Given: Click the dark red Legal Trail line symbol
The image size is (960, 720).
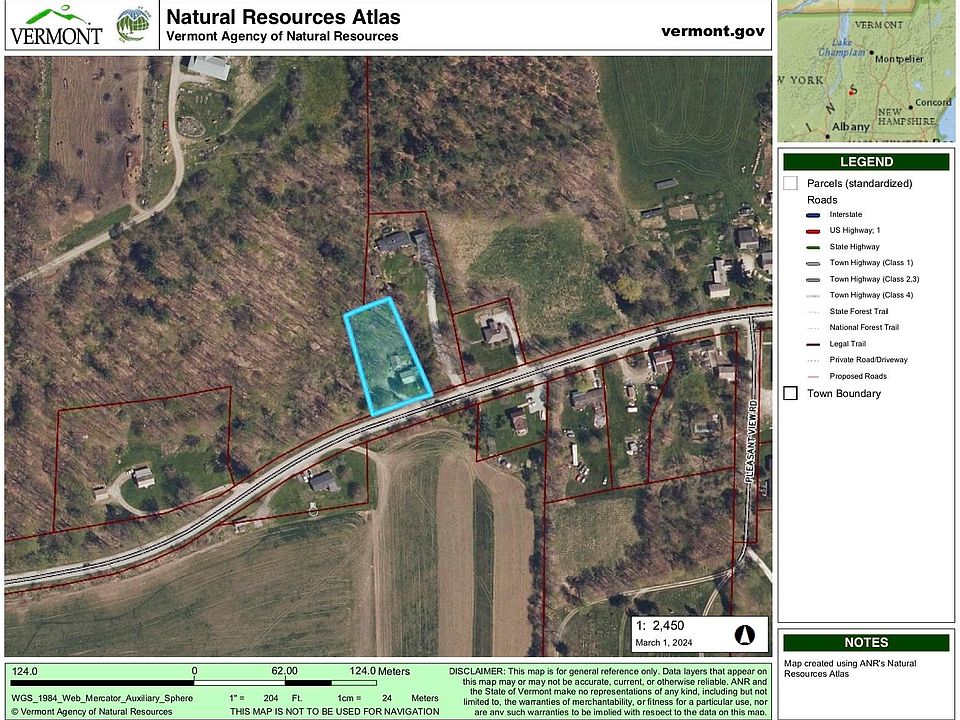Looking at the screenshot, I should click(x=813, y=344).
